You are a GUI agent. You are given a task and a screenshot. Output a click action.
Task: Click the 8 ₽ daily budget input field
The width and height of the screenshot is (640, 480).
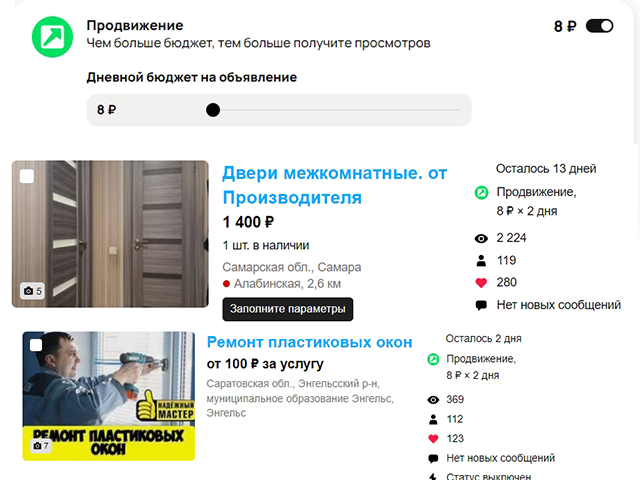pyautogui.click(x=279, y=110)
